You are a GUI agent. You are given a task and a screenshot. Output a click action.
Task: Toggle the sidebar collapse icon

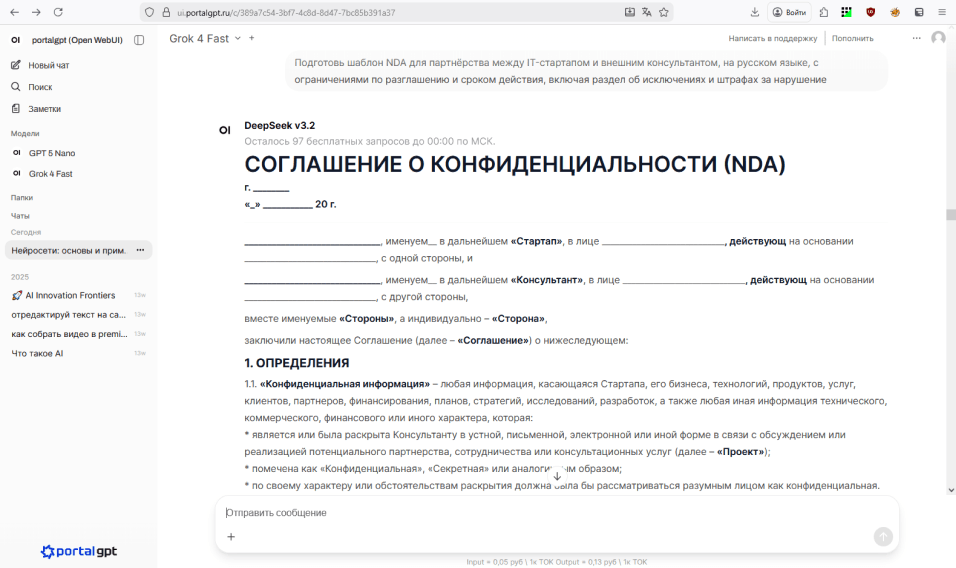[x=139, y=40]
